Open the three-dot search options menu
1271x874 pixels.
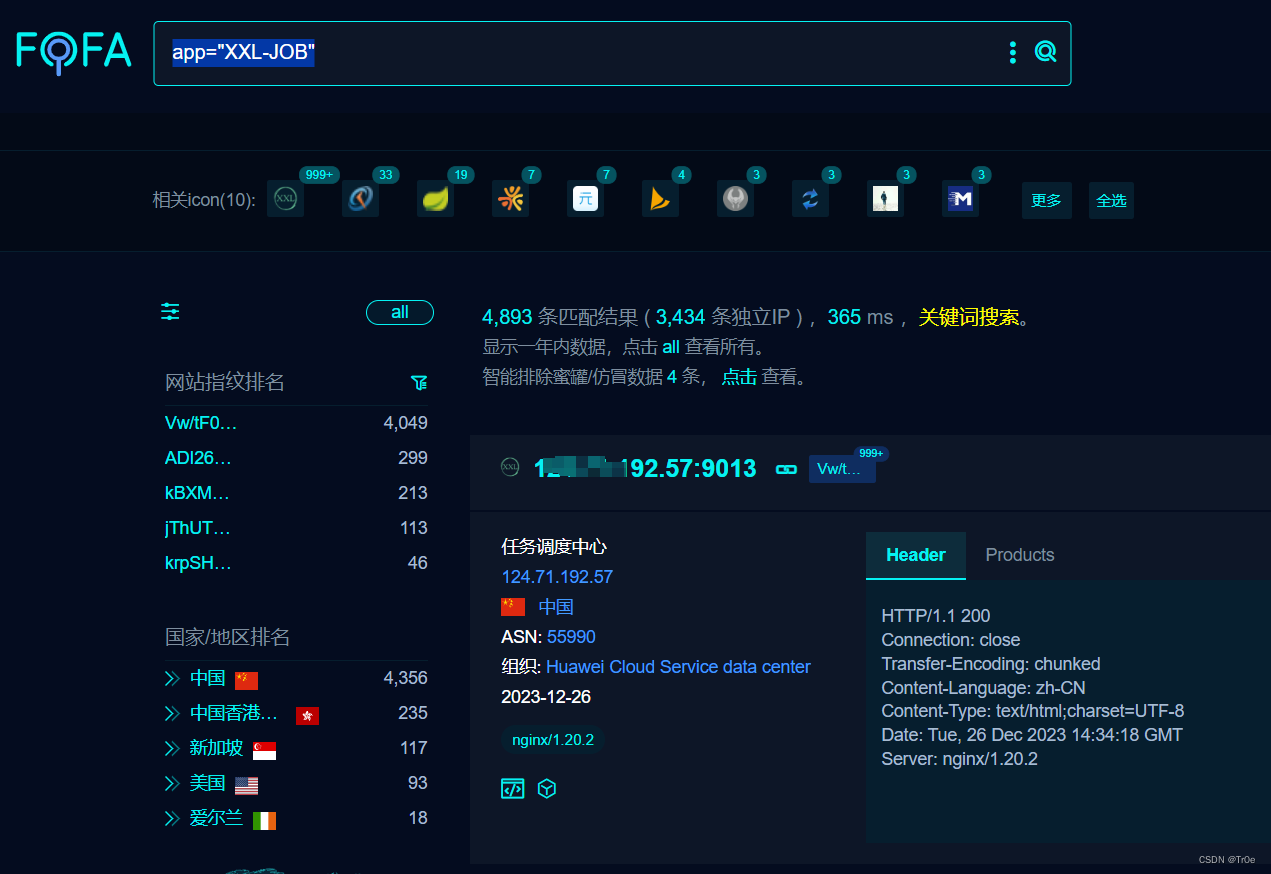[1013, 52]
